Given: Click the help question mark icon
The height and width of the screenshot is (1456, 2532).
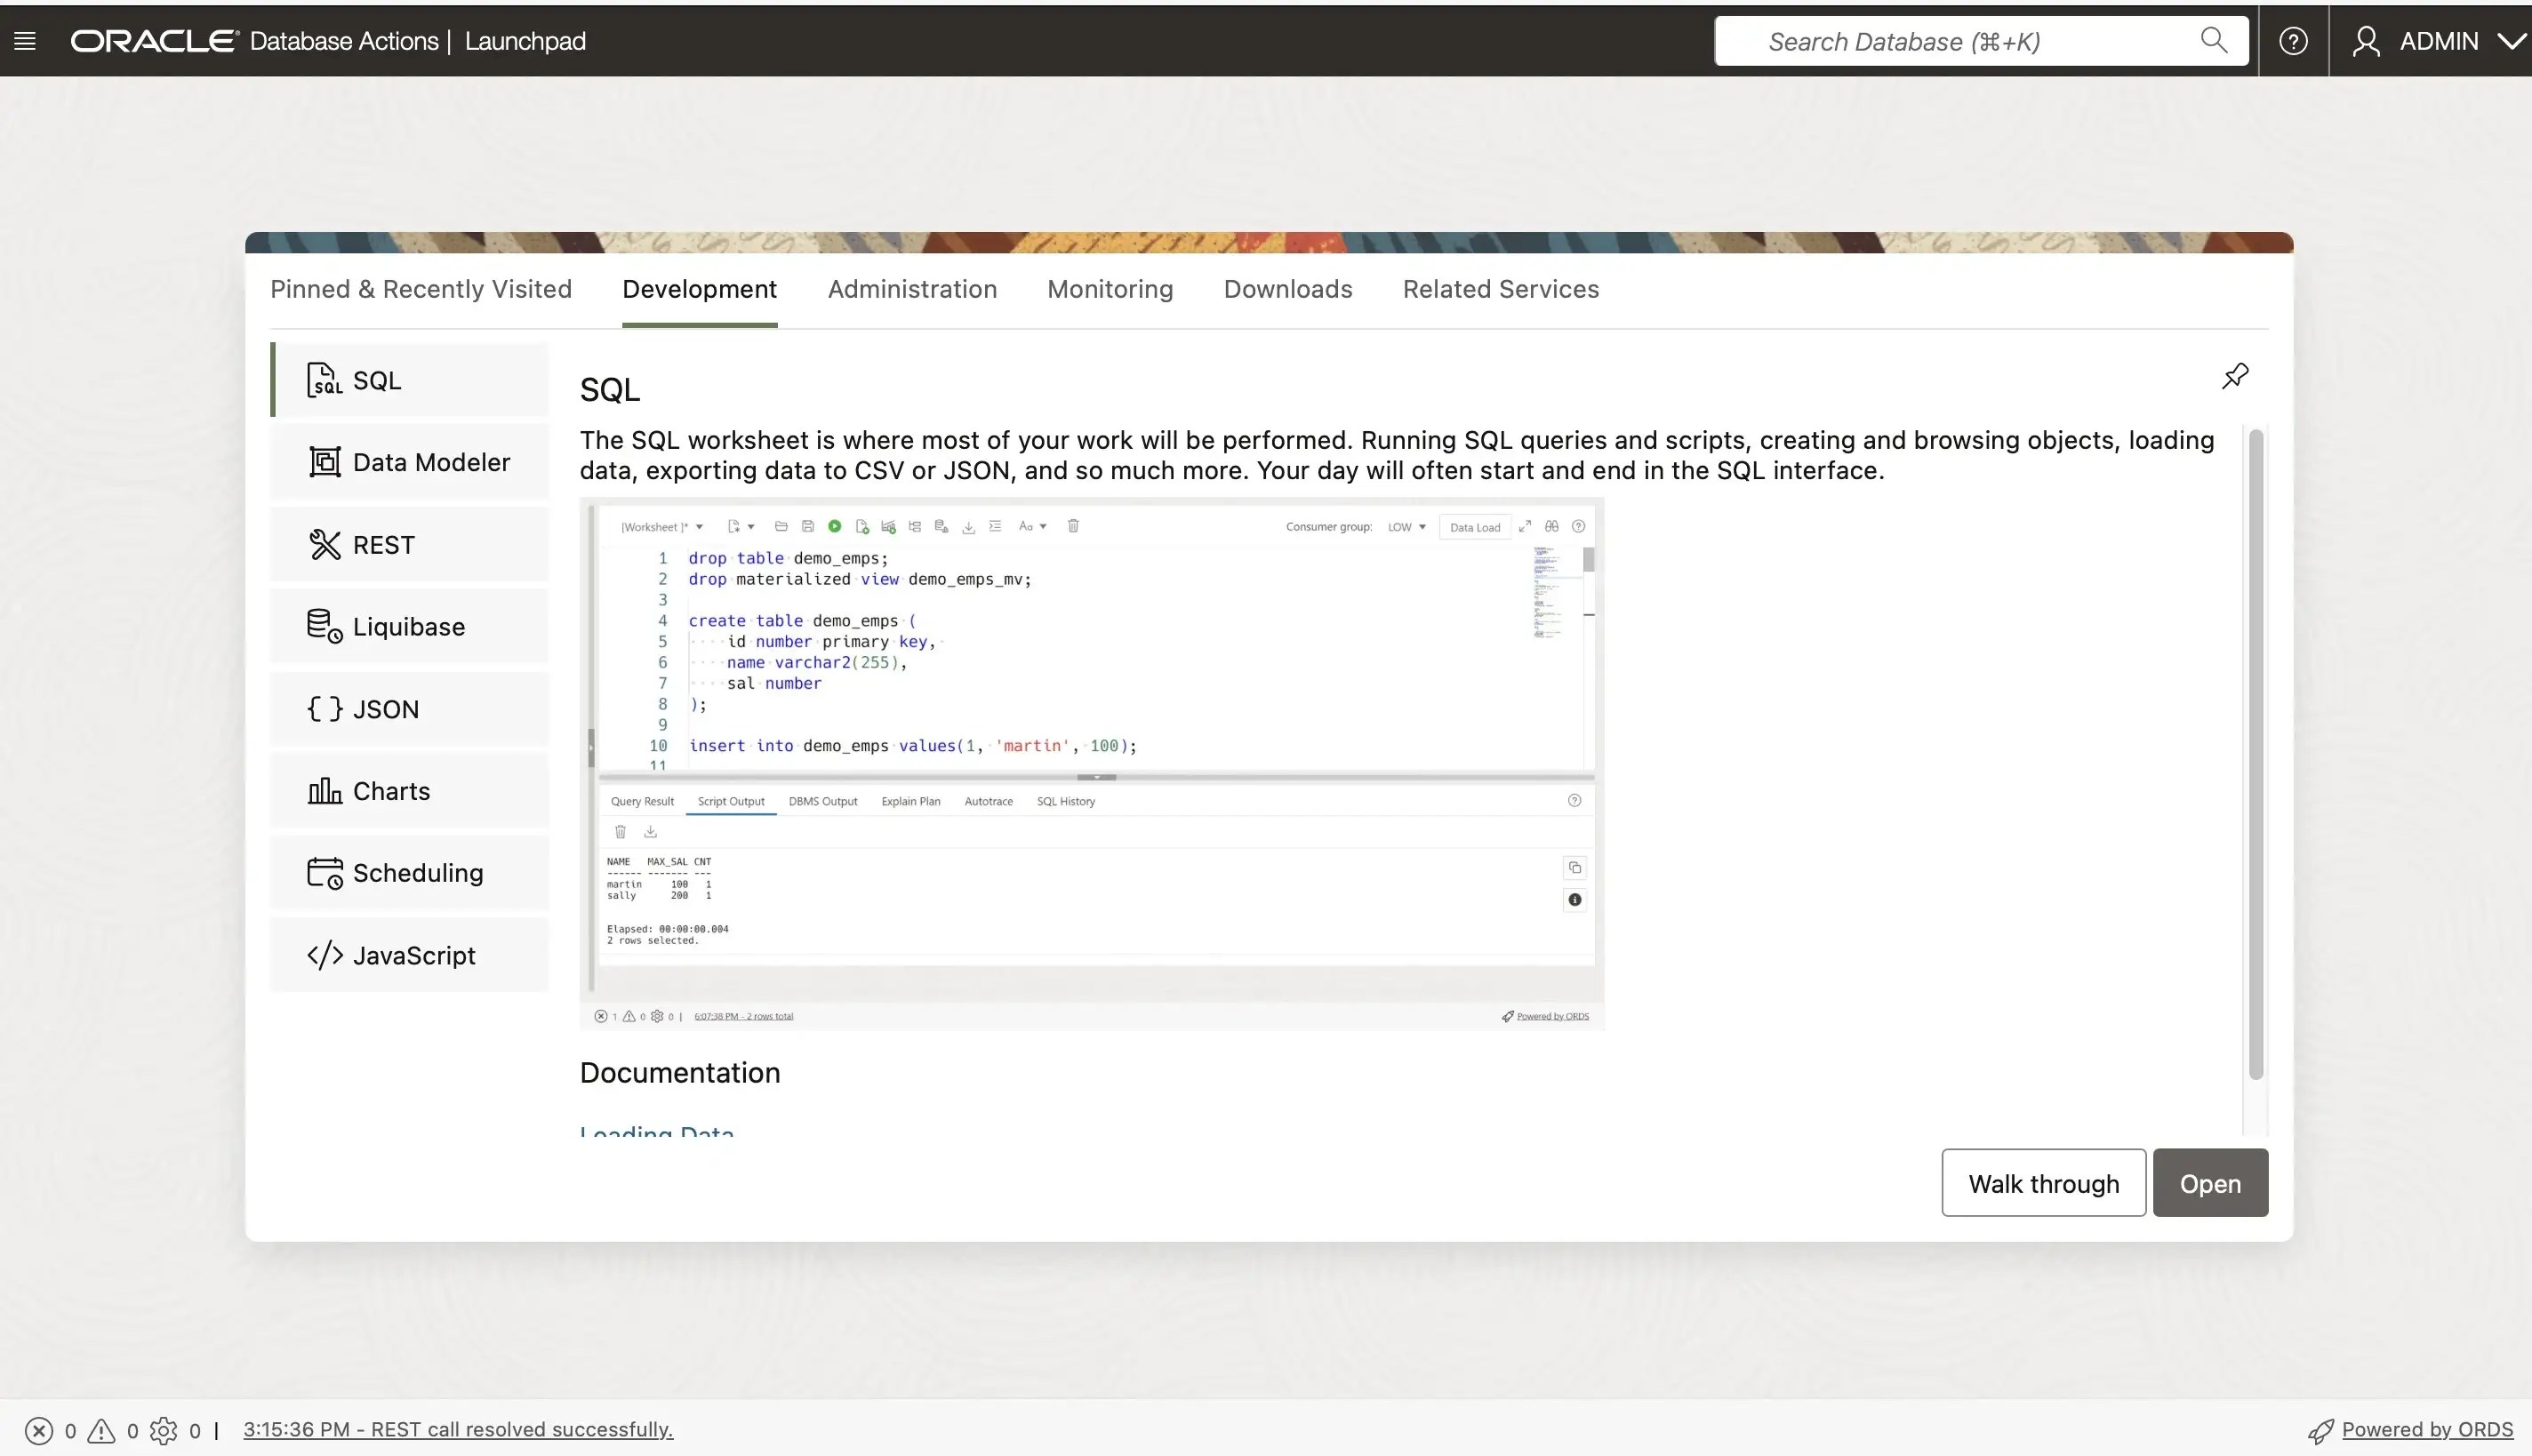Looking at the screenshot, I should click(x=2293, y=40).
